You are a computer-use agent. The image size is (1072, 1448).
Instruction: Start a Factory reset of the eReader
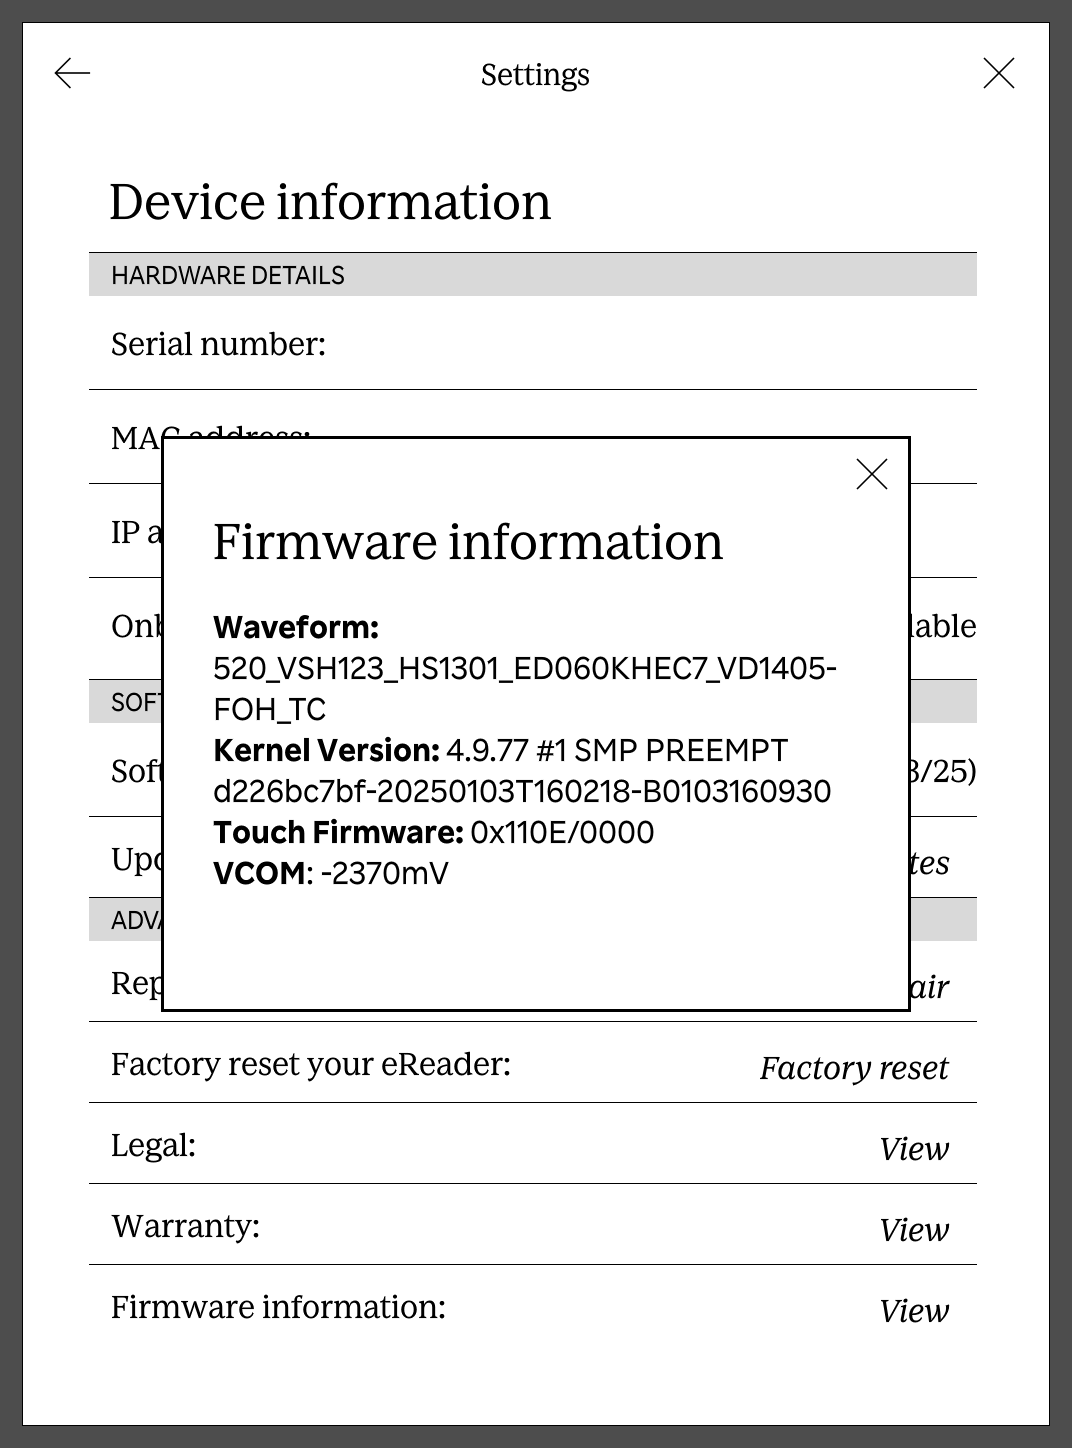point(854,1068)
